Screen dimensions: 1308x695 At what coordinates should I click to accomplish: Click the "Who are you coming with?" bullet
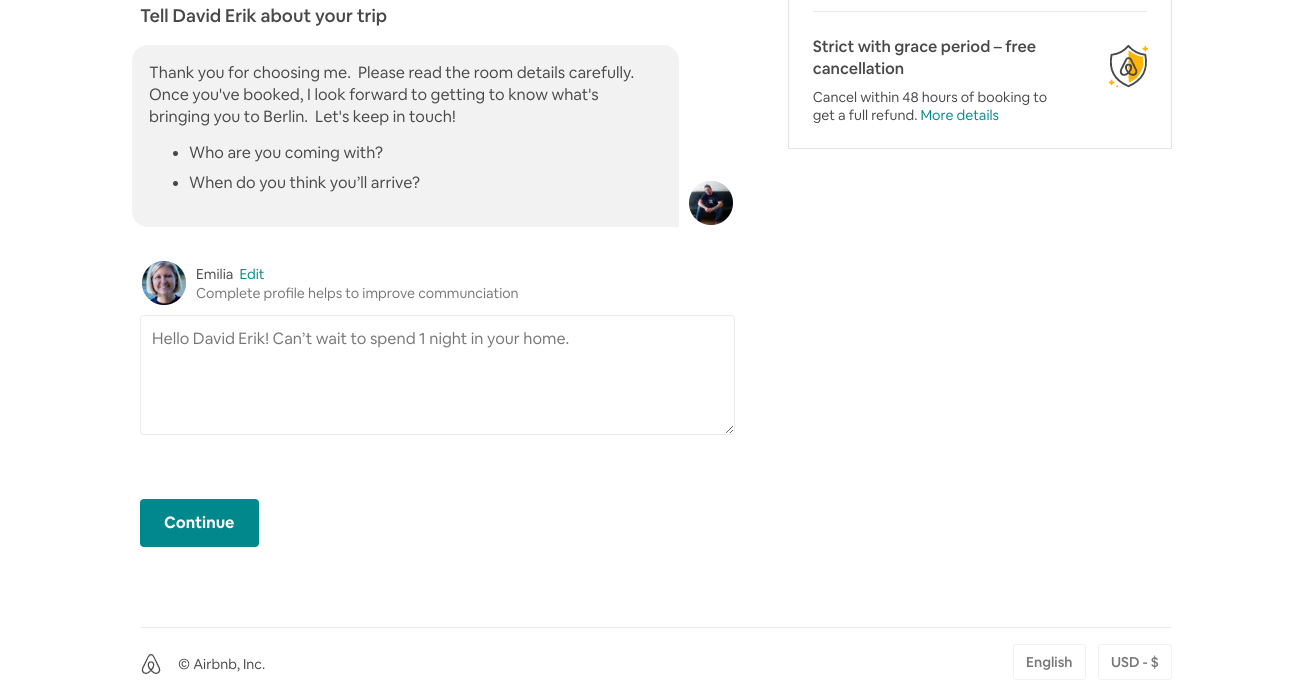pyautogui.click(x=286, y=152)
